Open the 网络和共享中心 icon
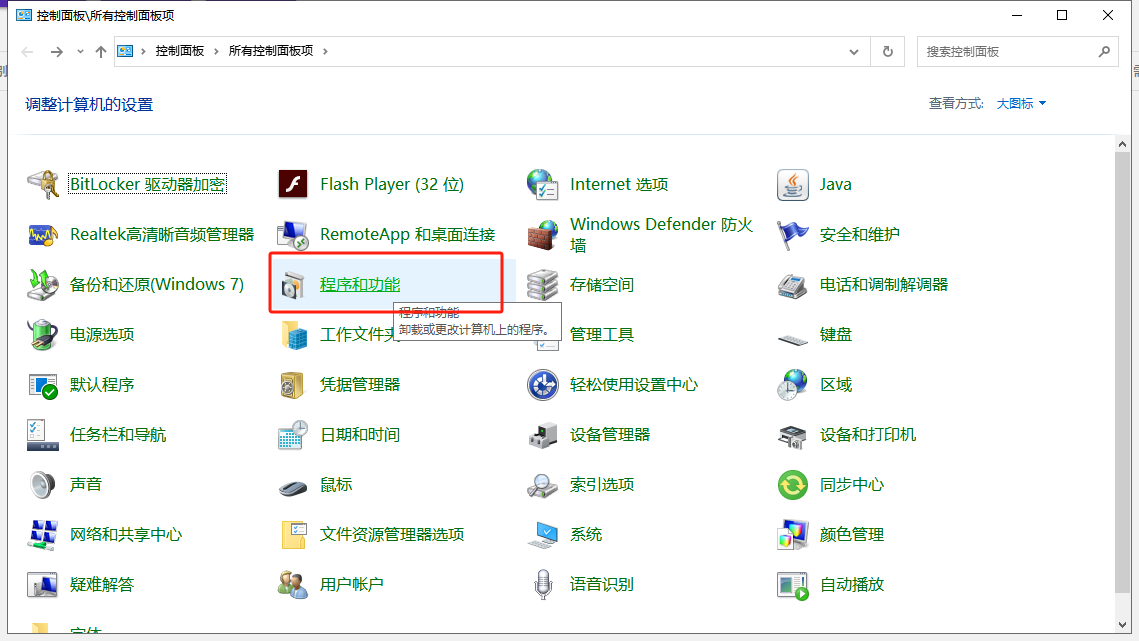This screenshot has height=641, width=1139. 43,535
